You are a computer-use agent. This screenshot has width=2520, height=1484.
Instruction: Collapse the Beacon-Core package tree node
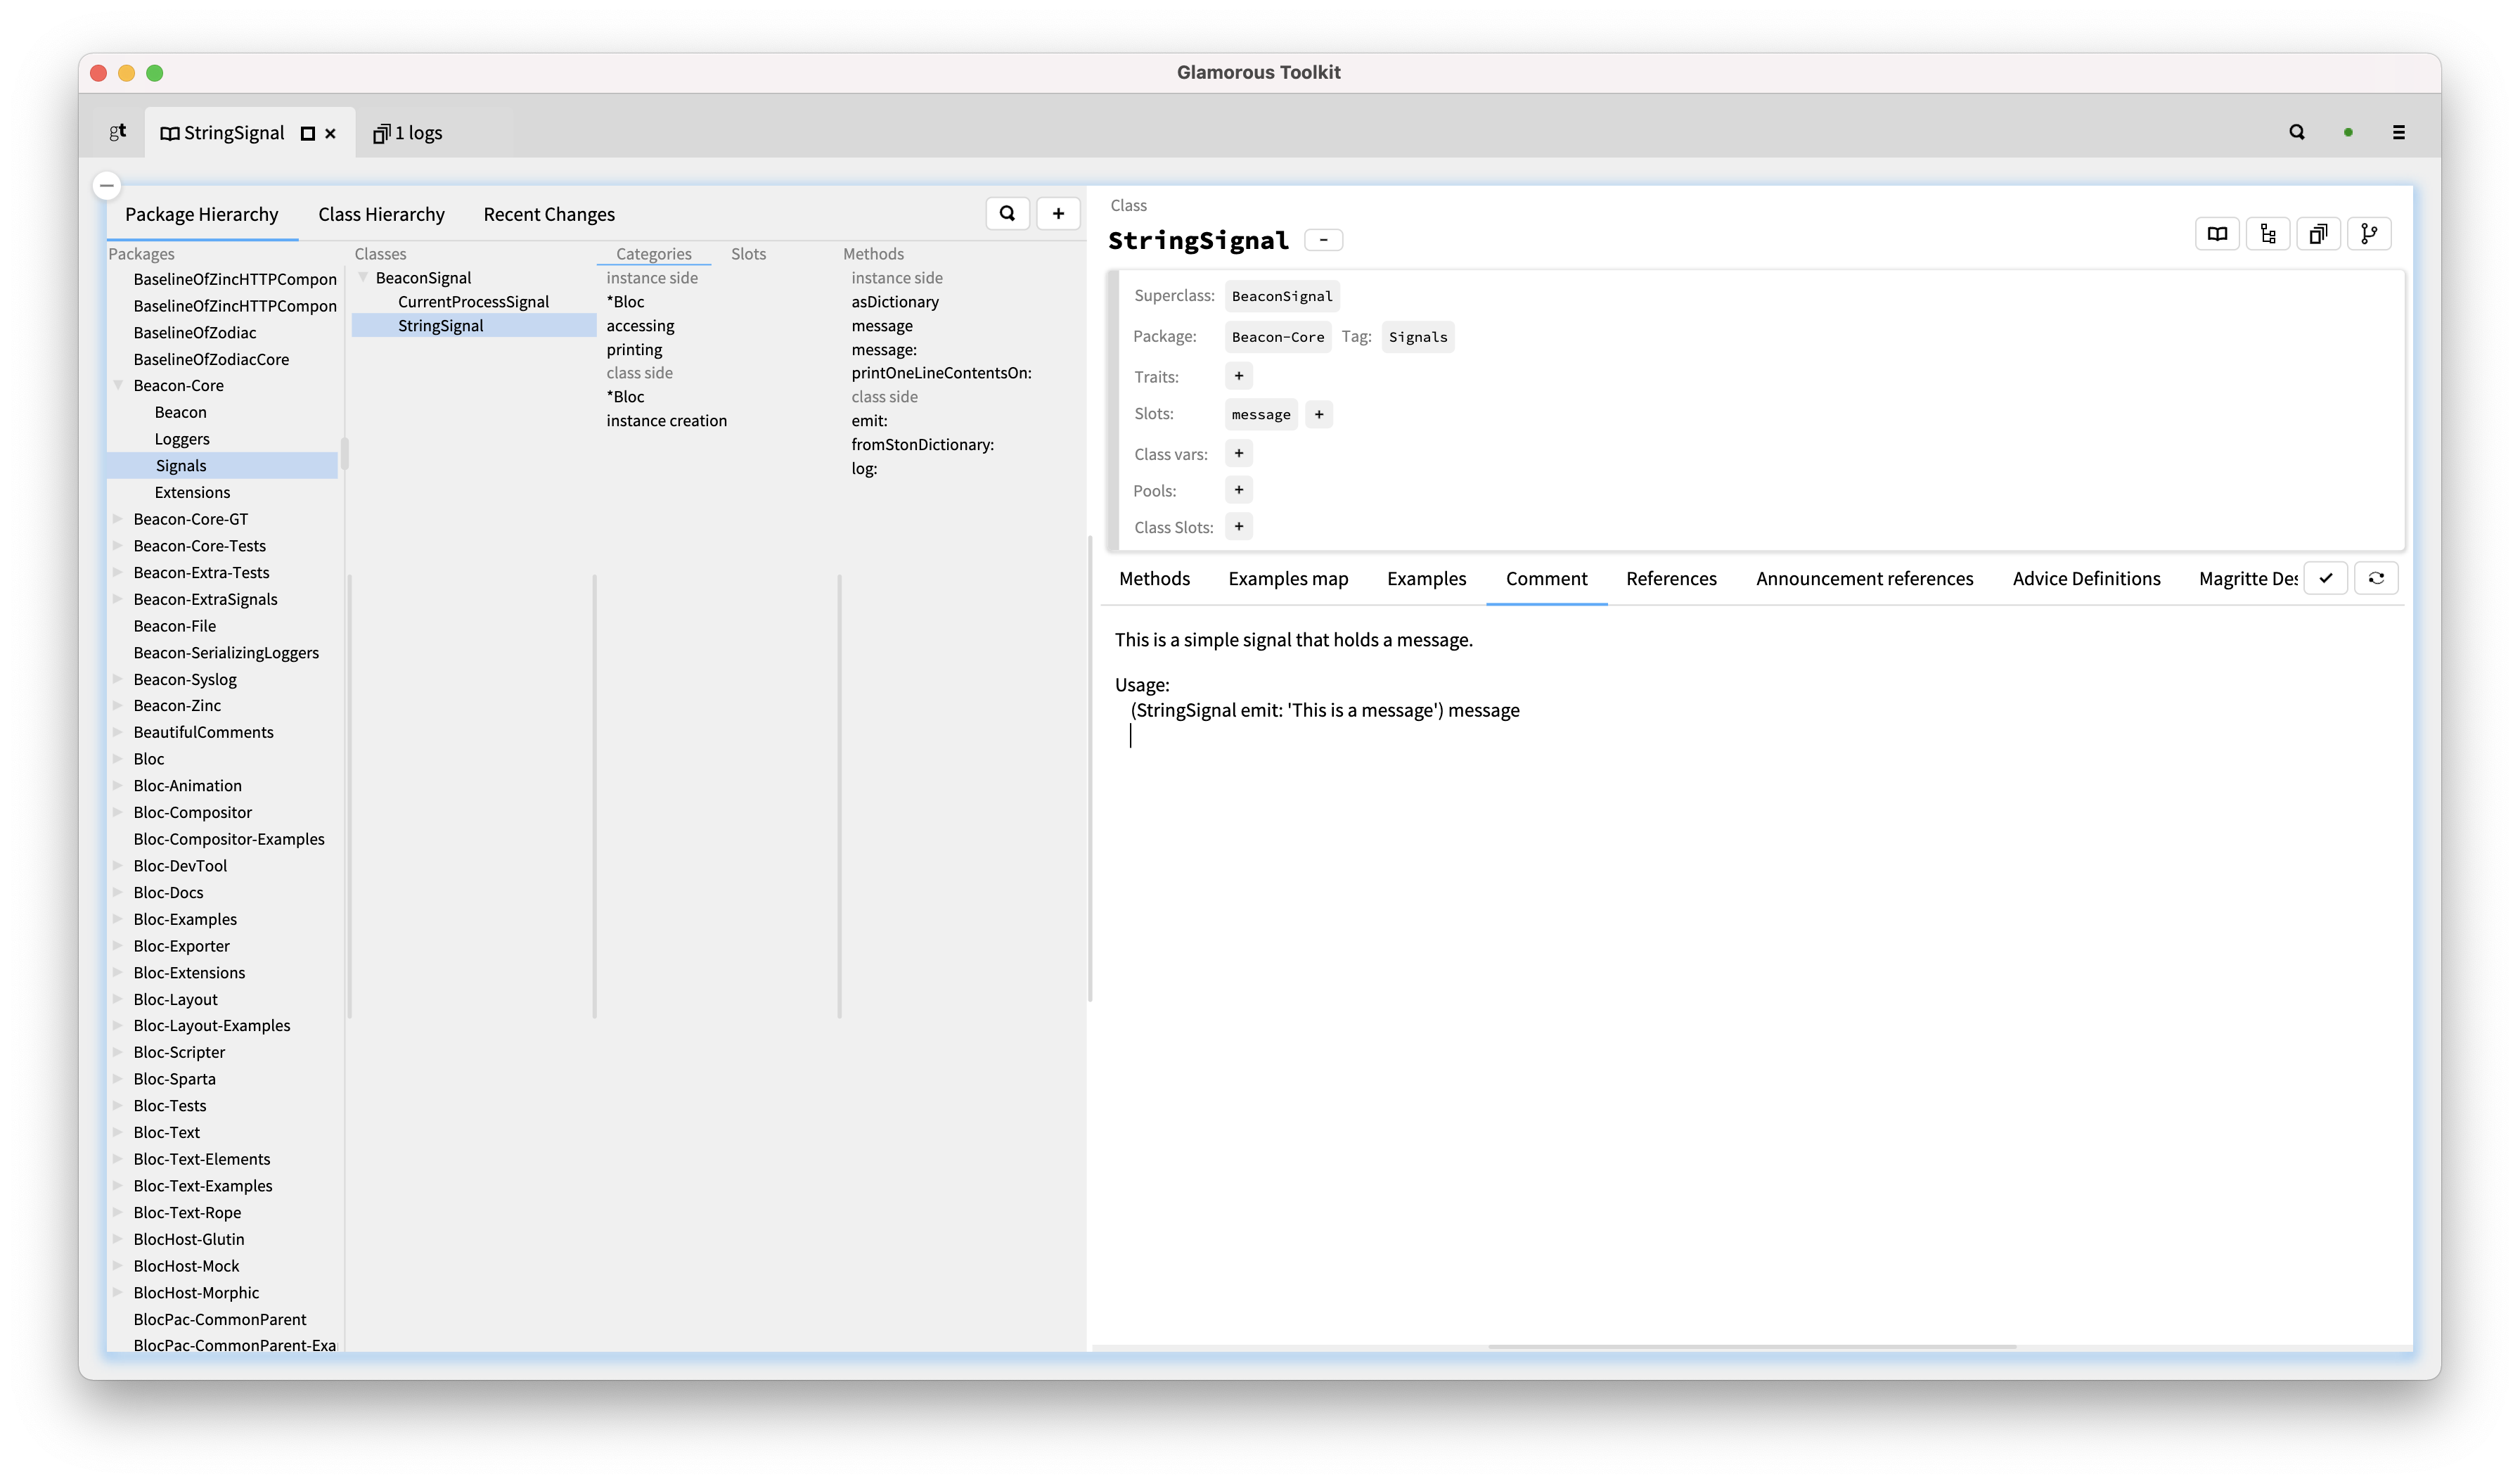118,385
